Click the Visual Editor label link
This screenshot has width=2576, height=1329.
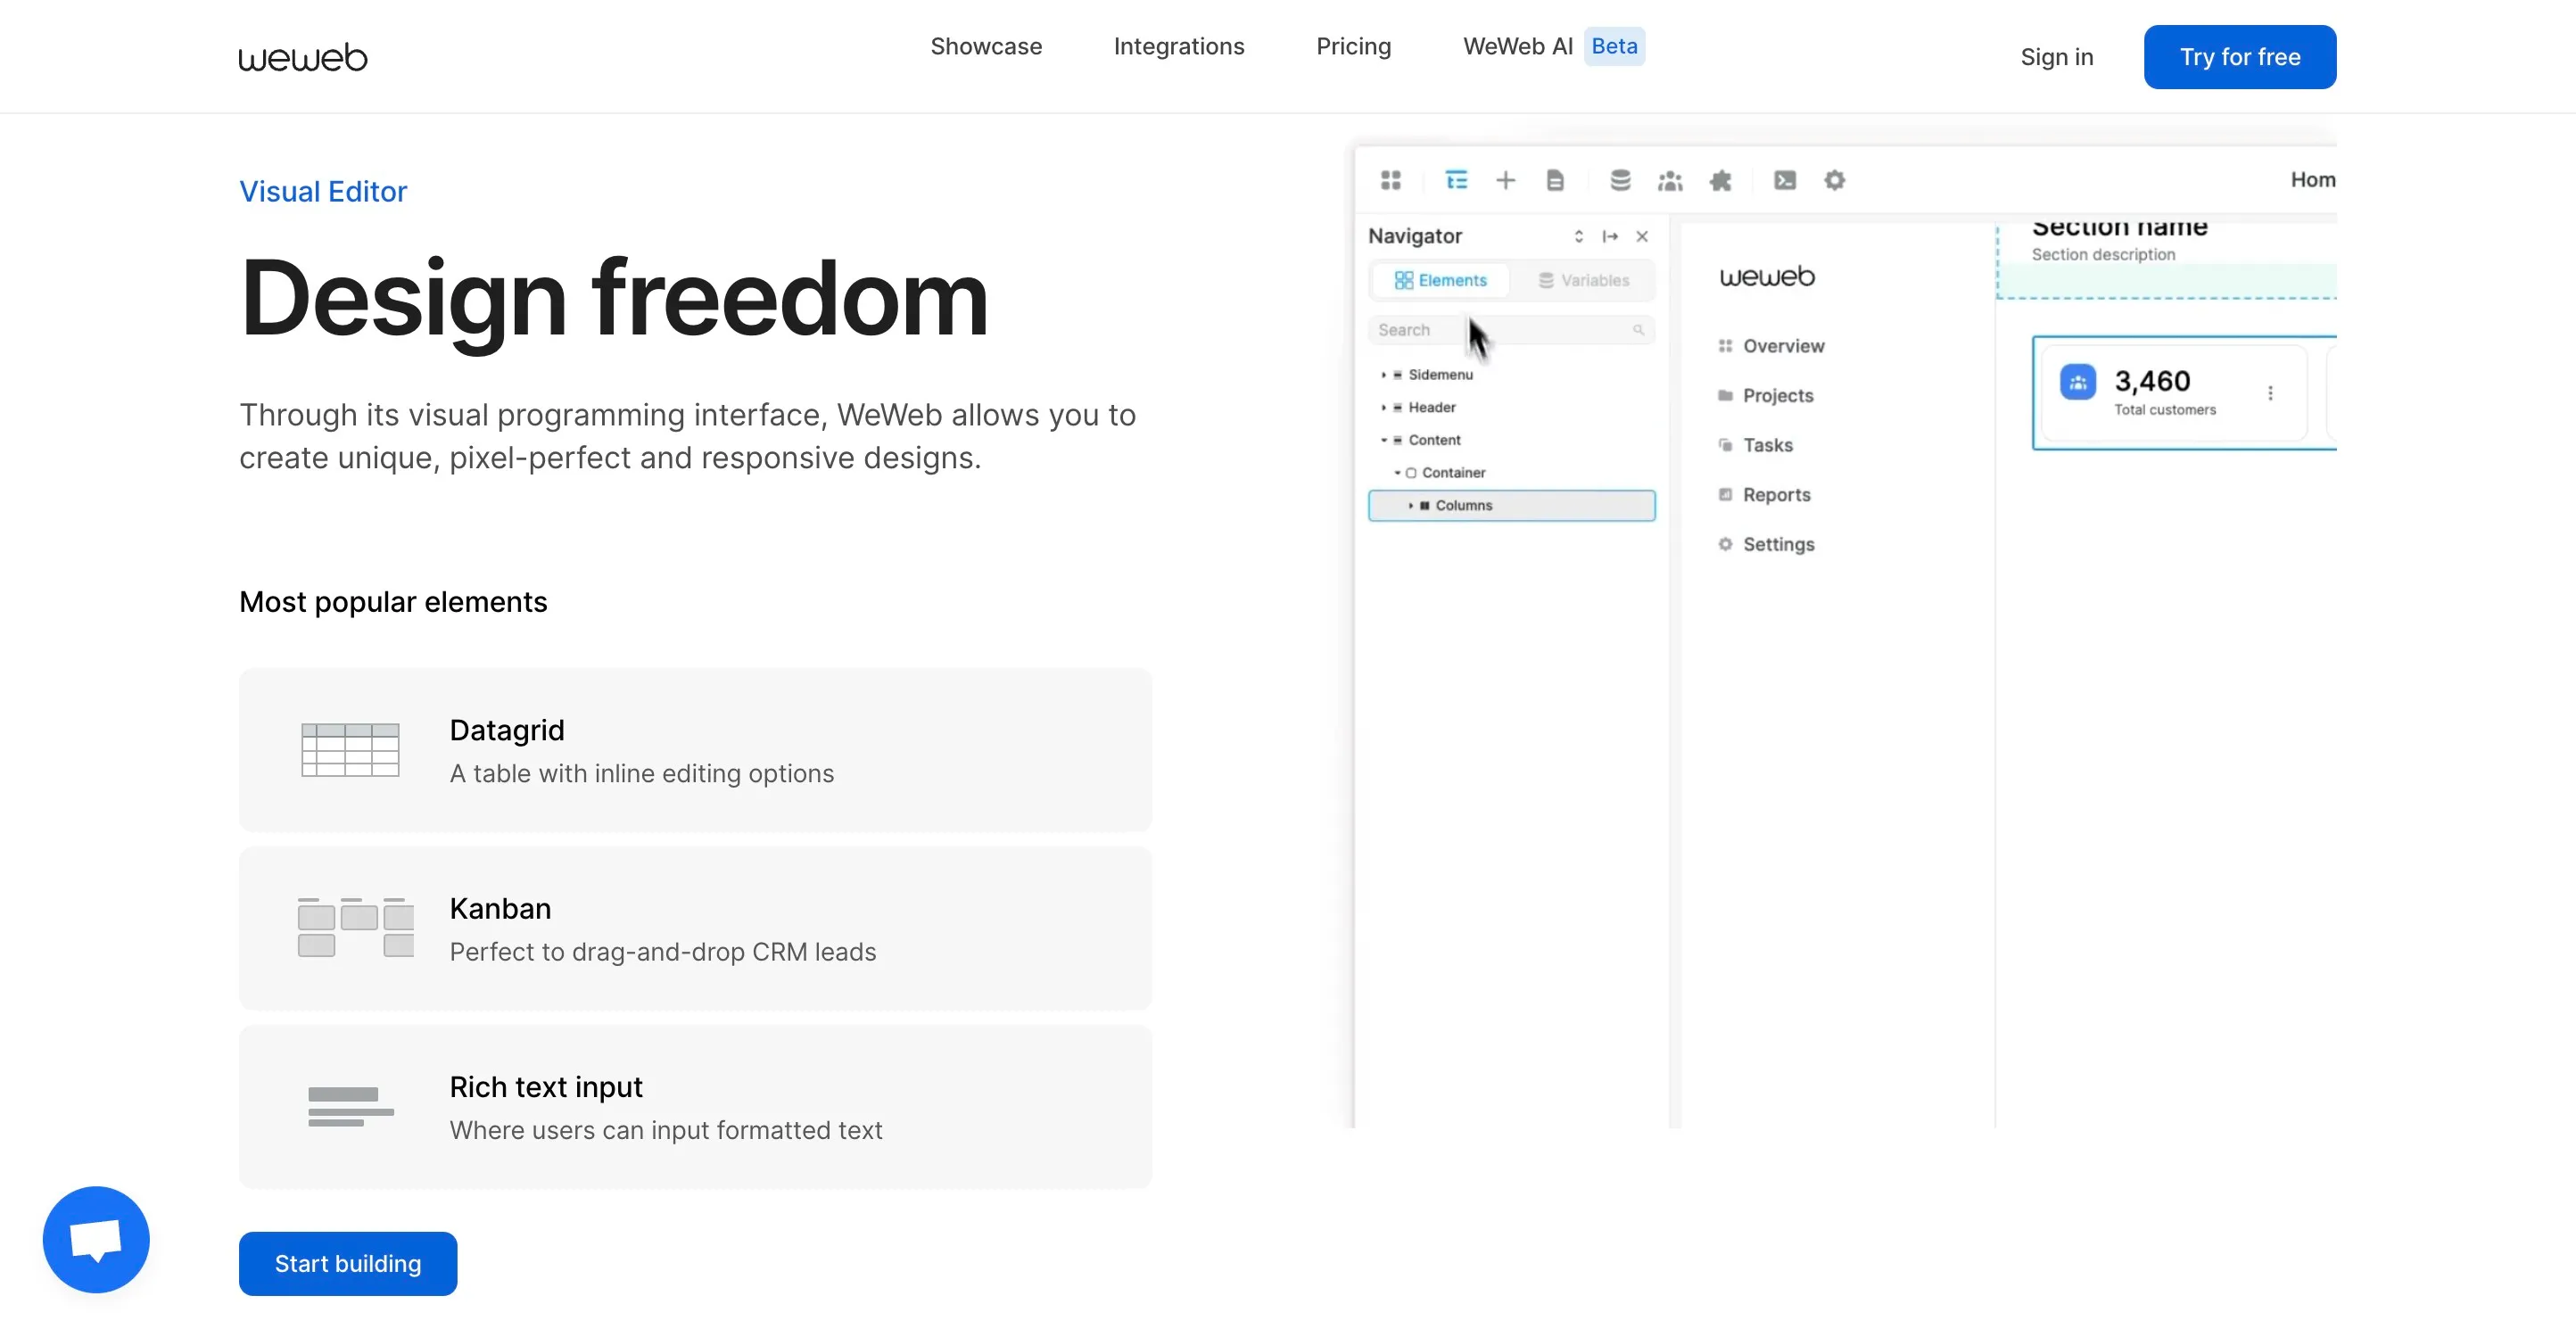(323, 191)
